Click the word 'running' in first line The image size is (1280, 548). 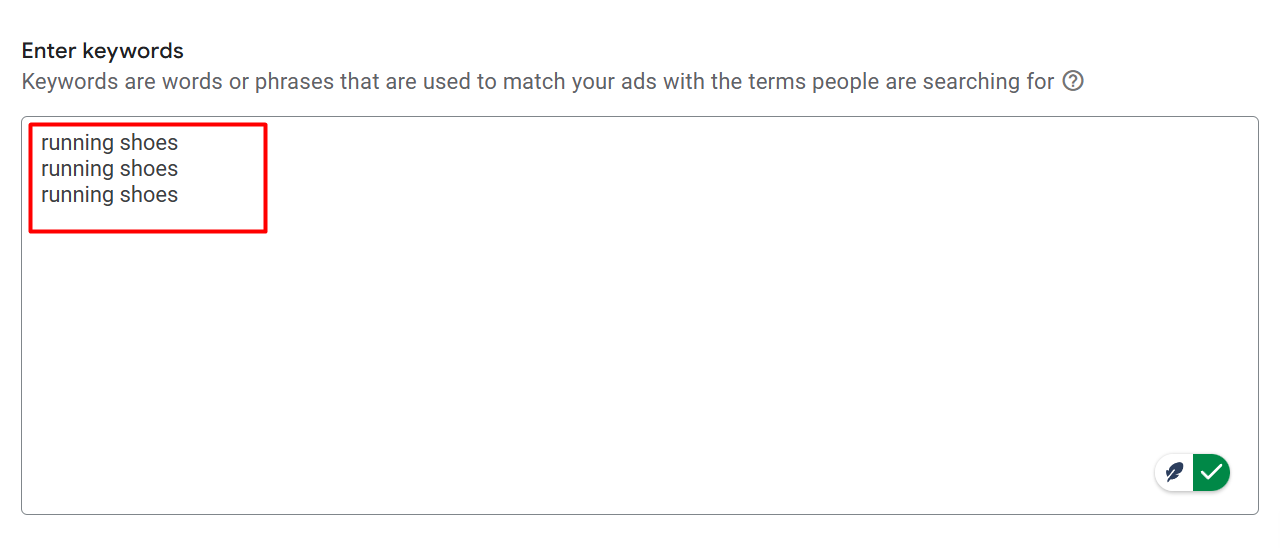77,143
